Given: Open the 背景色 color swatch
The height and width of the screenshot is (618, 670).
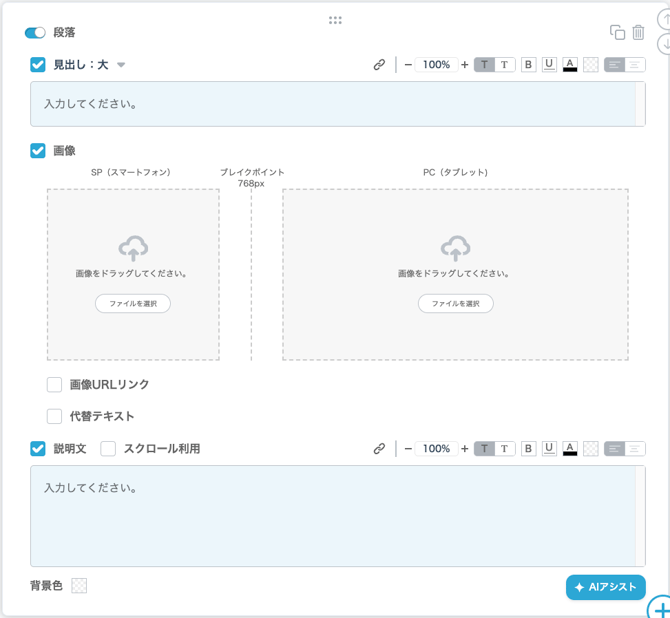Looking at the screenshot, I should [x=79, y=586].
